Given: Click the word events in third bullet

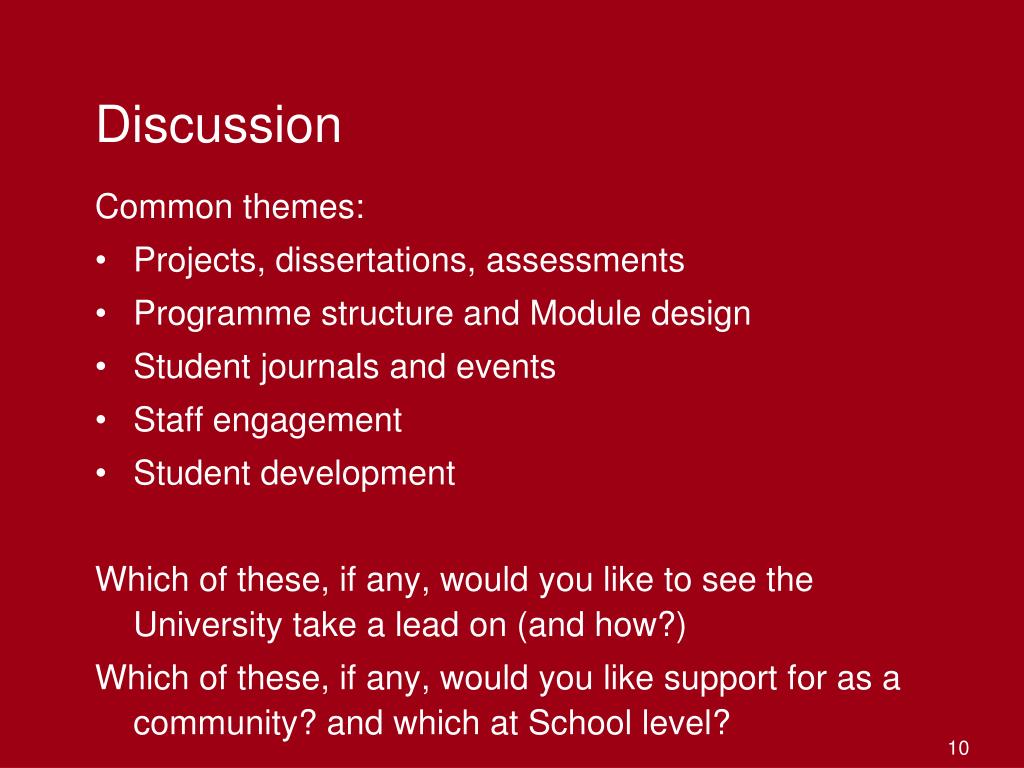Looking at the screenshot, I should (505, 366).
